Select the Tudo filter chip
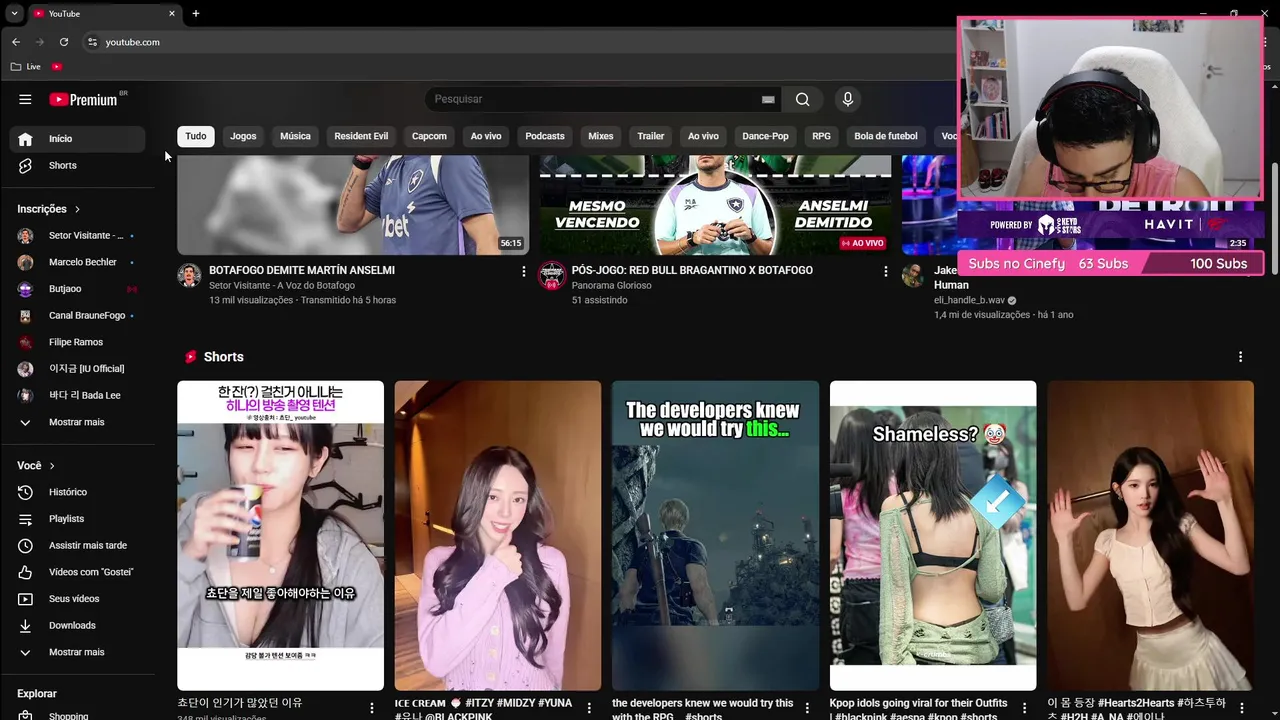The width and height of the screenshot is (1280, 720). pos(196,136)
